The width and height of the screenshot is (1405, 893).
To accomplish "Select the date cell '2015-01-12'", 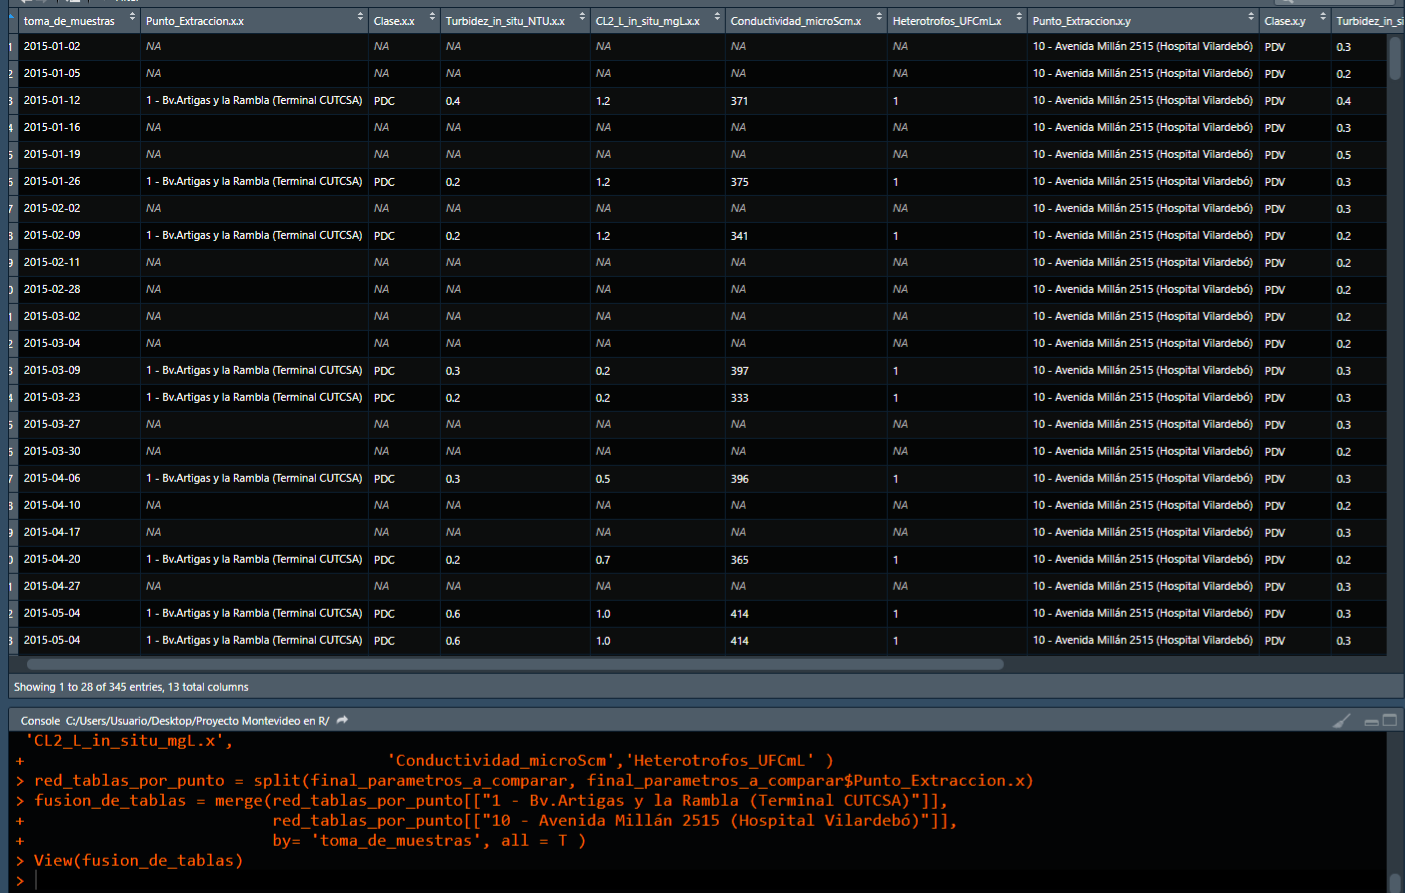I will tap(52, 100).
